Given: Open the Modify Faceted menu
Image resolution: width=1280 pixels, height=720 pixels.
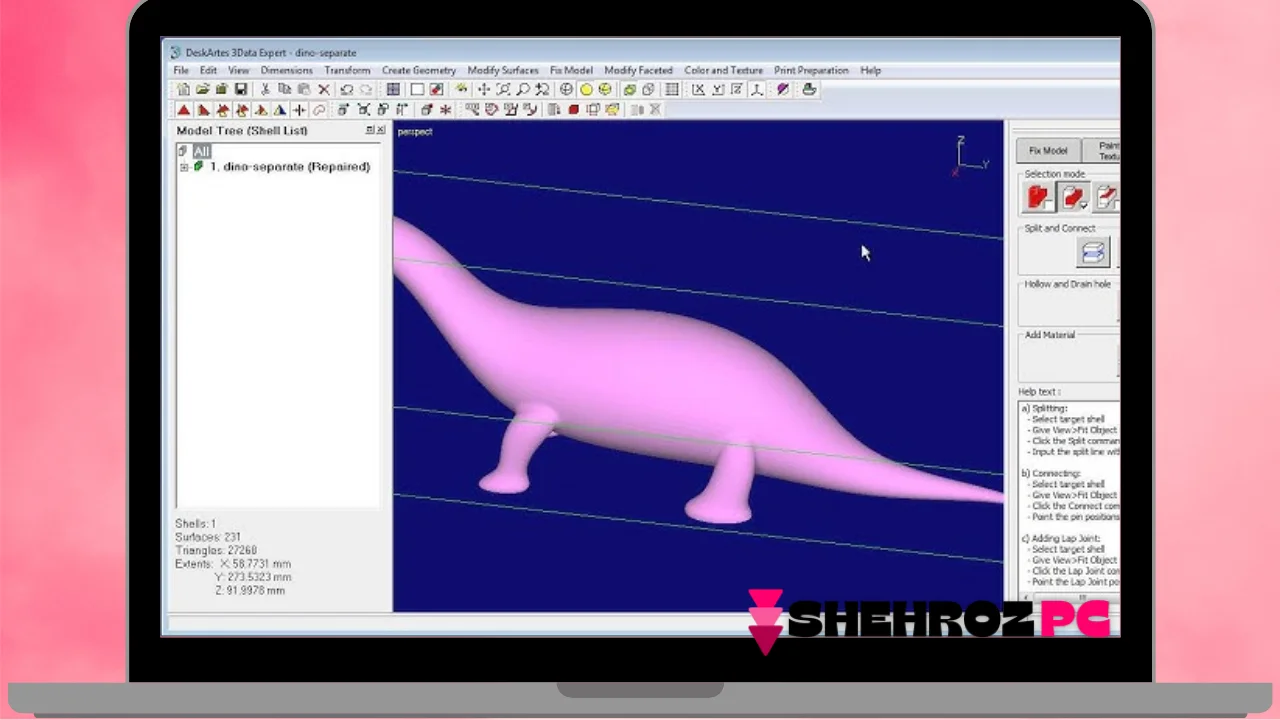Looking at the screenshot, I should (x=638, y=70).
